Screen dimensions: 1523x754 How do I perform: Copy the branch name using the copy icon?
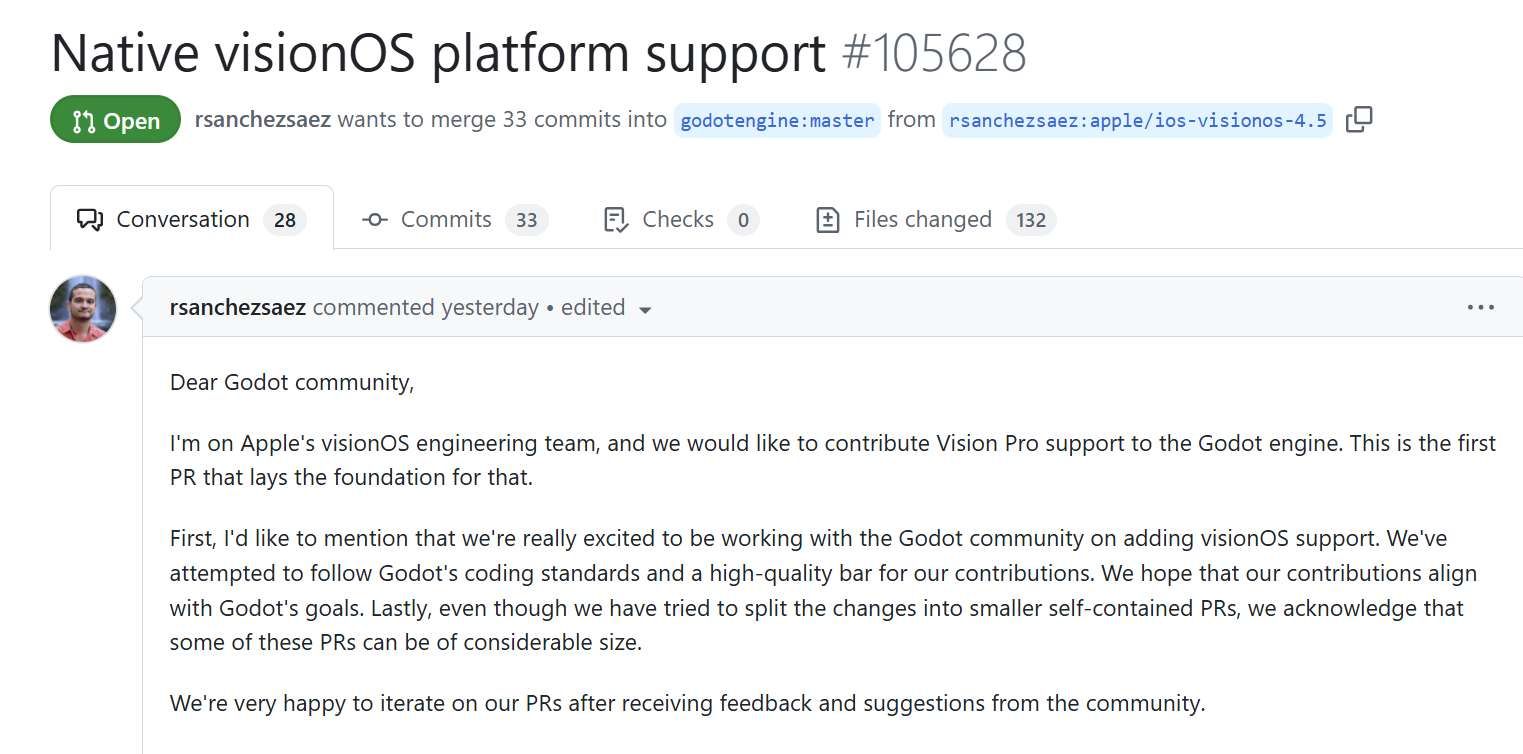click(x=1359, y=118)
